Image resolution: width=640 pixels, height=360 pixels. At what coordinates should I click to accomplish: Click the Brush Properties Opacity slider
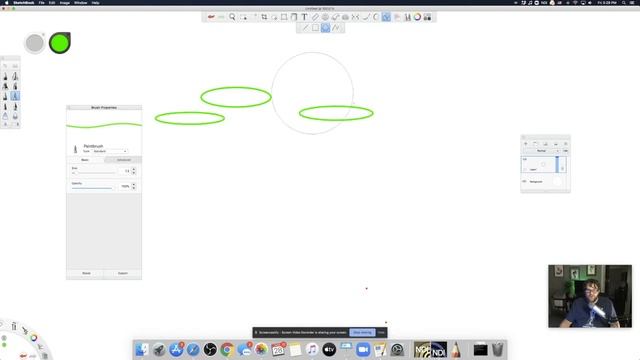(92, 188)
